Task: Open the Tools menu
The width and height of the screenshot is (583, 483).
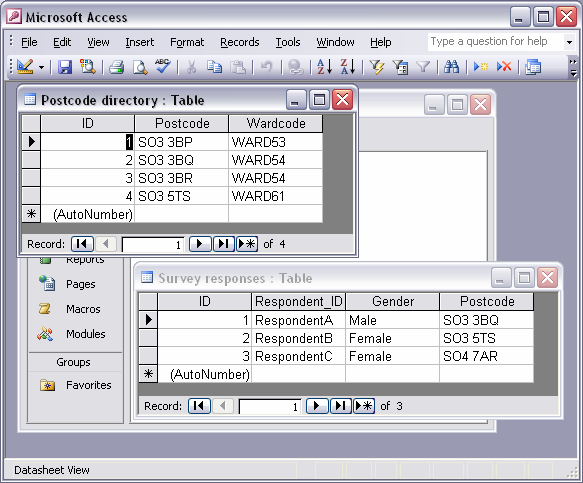Action: pyautogui.click(x=288, y=42)
